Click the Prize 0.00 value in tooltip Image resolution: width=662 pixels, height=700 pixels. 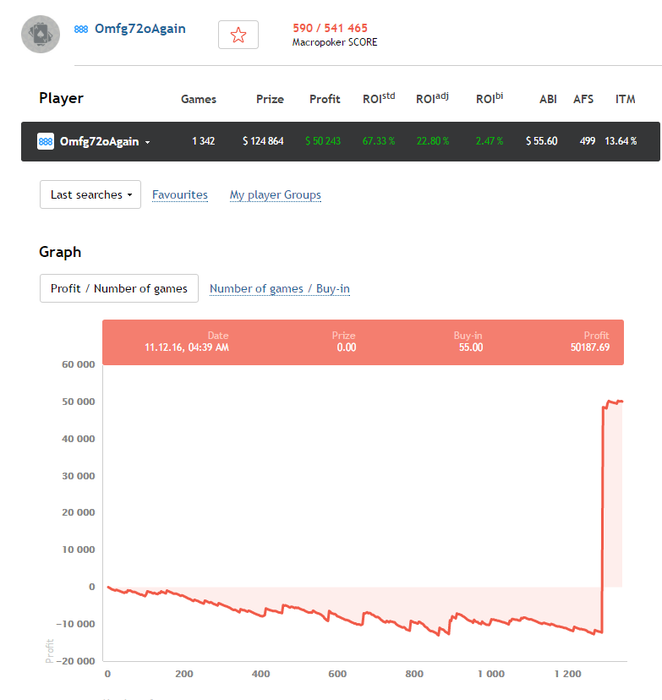click(x=346, y=347)
